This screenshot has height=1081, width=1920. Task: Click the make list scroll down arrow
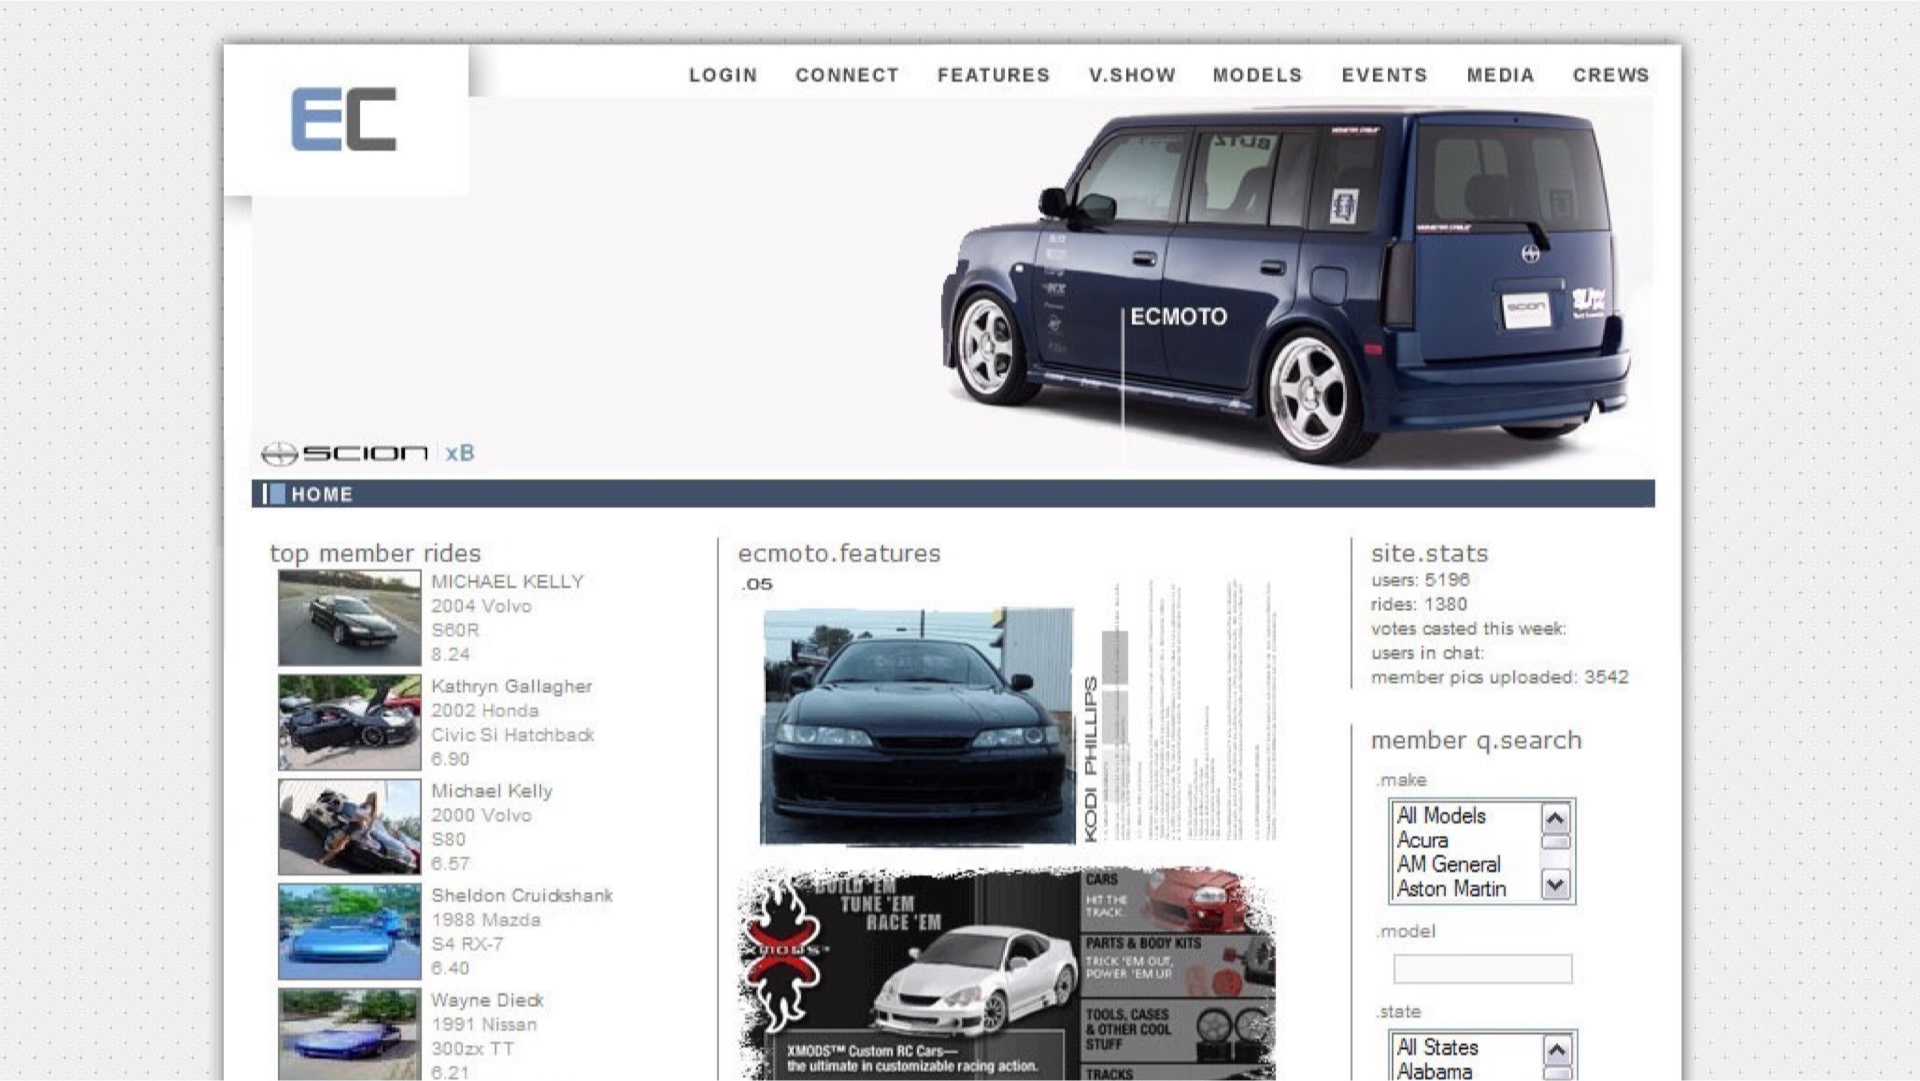pyautogui.click(x=1555, y=885)
